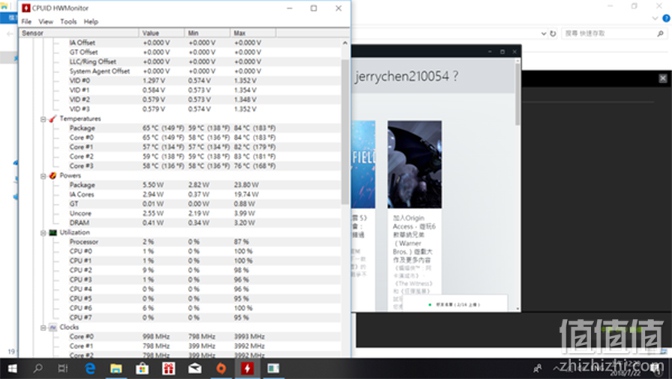Screen dimensions: 672x379
Task: Switch to HWMonitor taskbar button
Action: point(247,369)
